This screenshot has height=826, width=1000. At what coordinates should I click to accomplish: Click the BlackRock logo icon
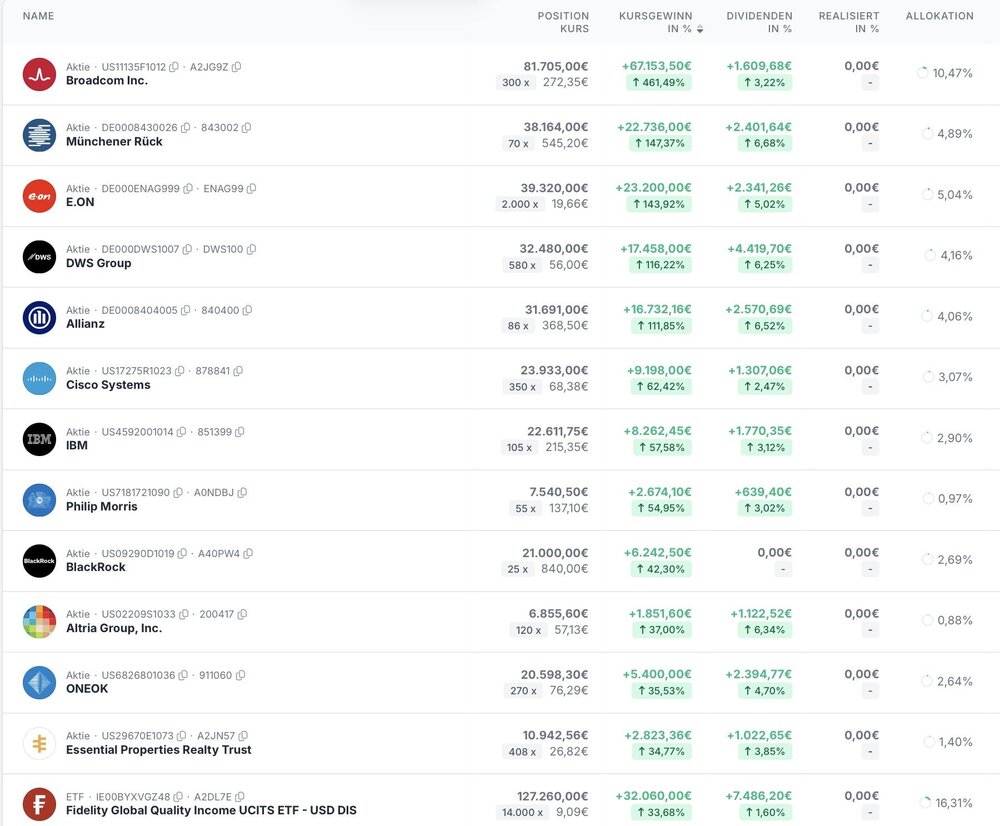click(x=39, y=561)
